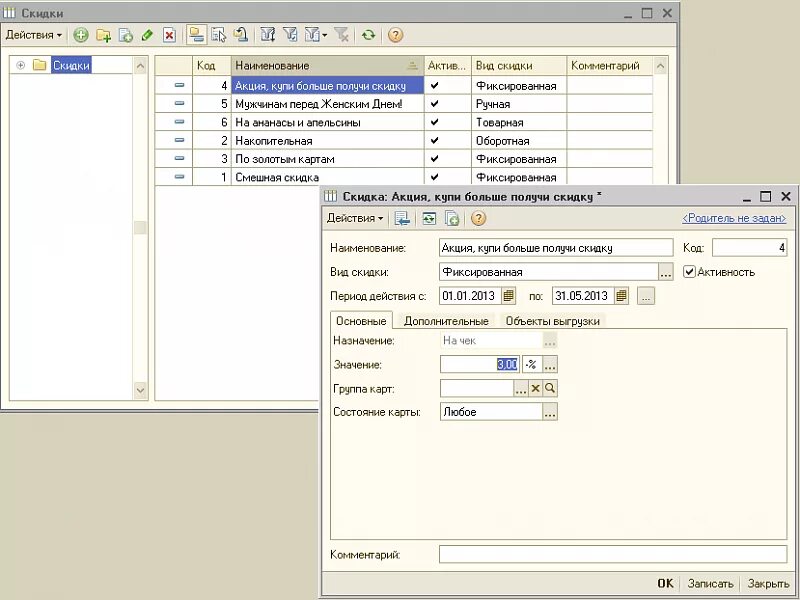Click active checkmark in Акция row
This screenshot has width=800, height=600.
tap(434, 85)
